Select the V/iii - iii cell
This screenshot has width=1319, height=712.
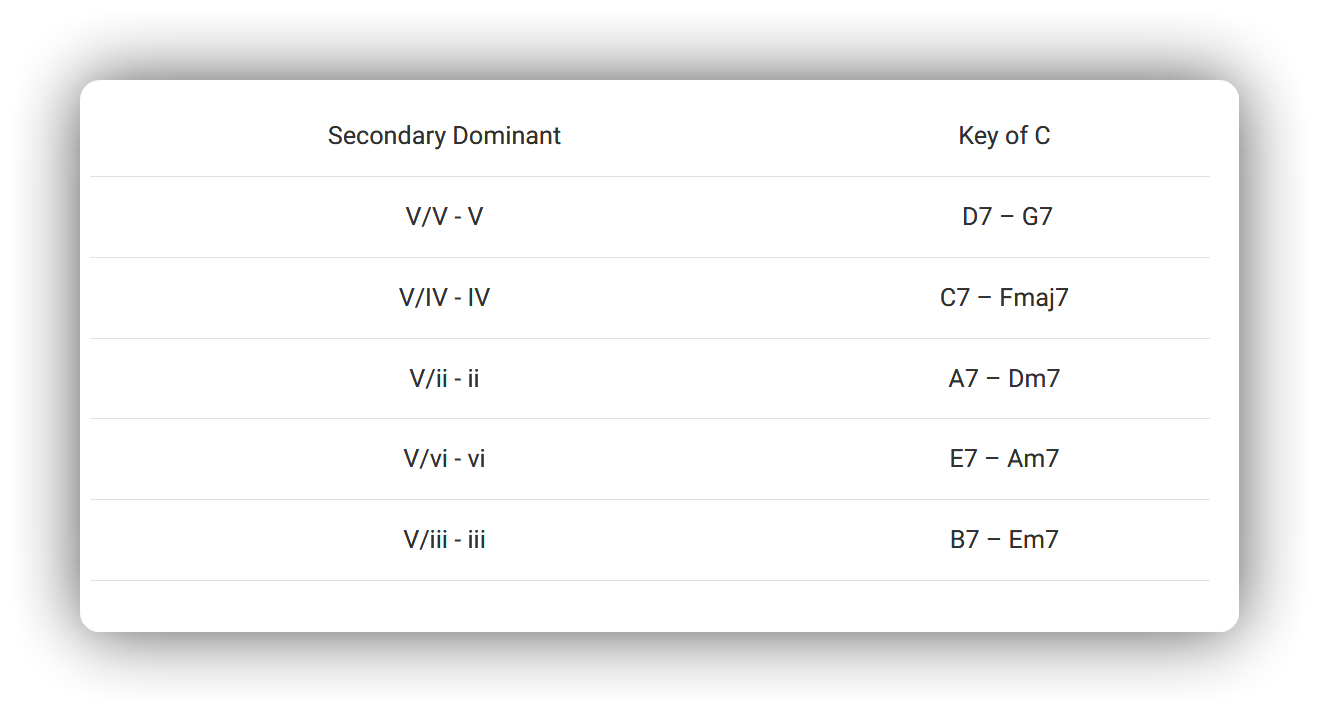444,540
